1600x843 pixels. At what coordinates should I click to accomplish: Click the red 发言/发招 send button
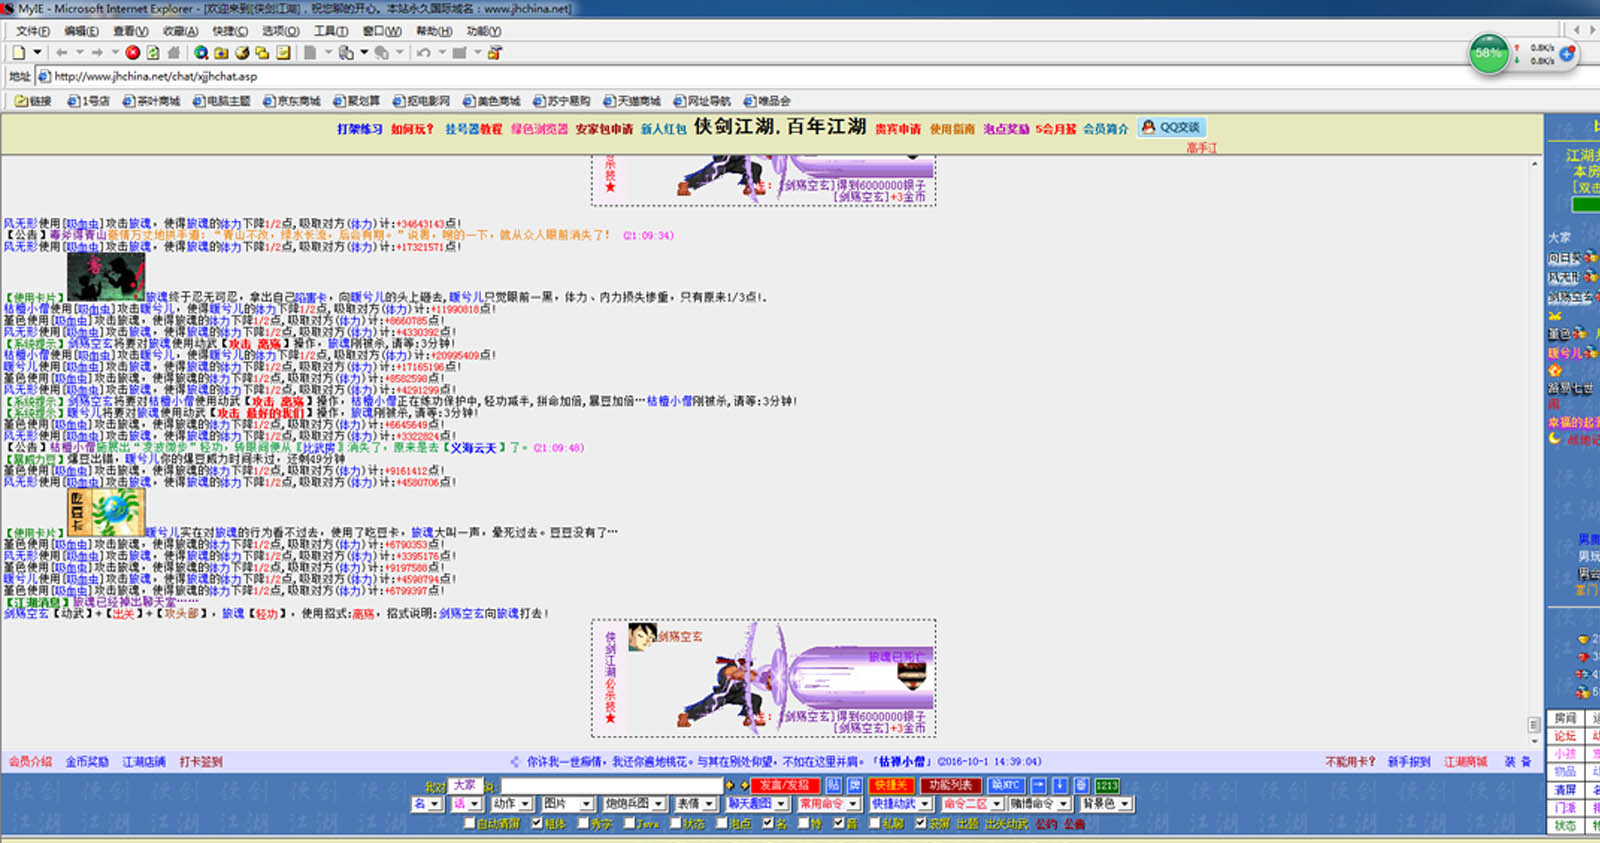coord(785,785)
